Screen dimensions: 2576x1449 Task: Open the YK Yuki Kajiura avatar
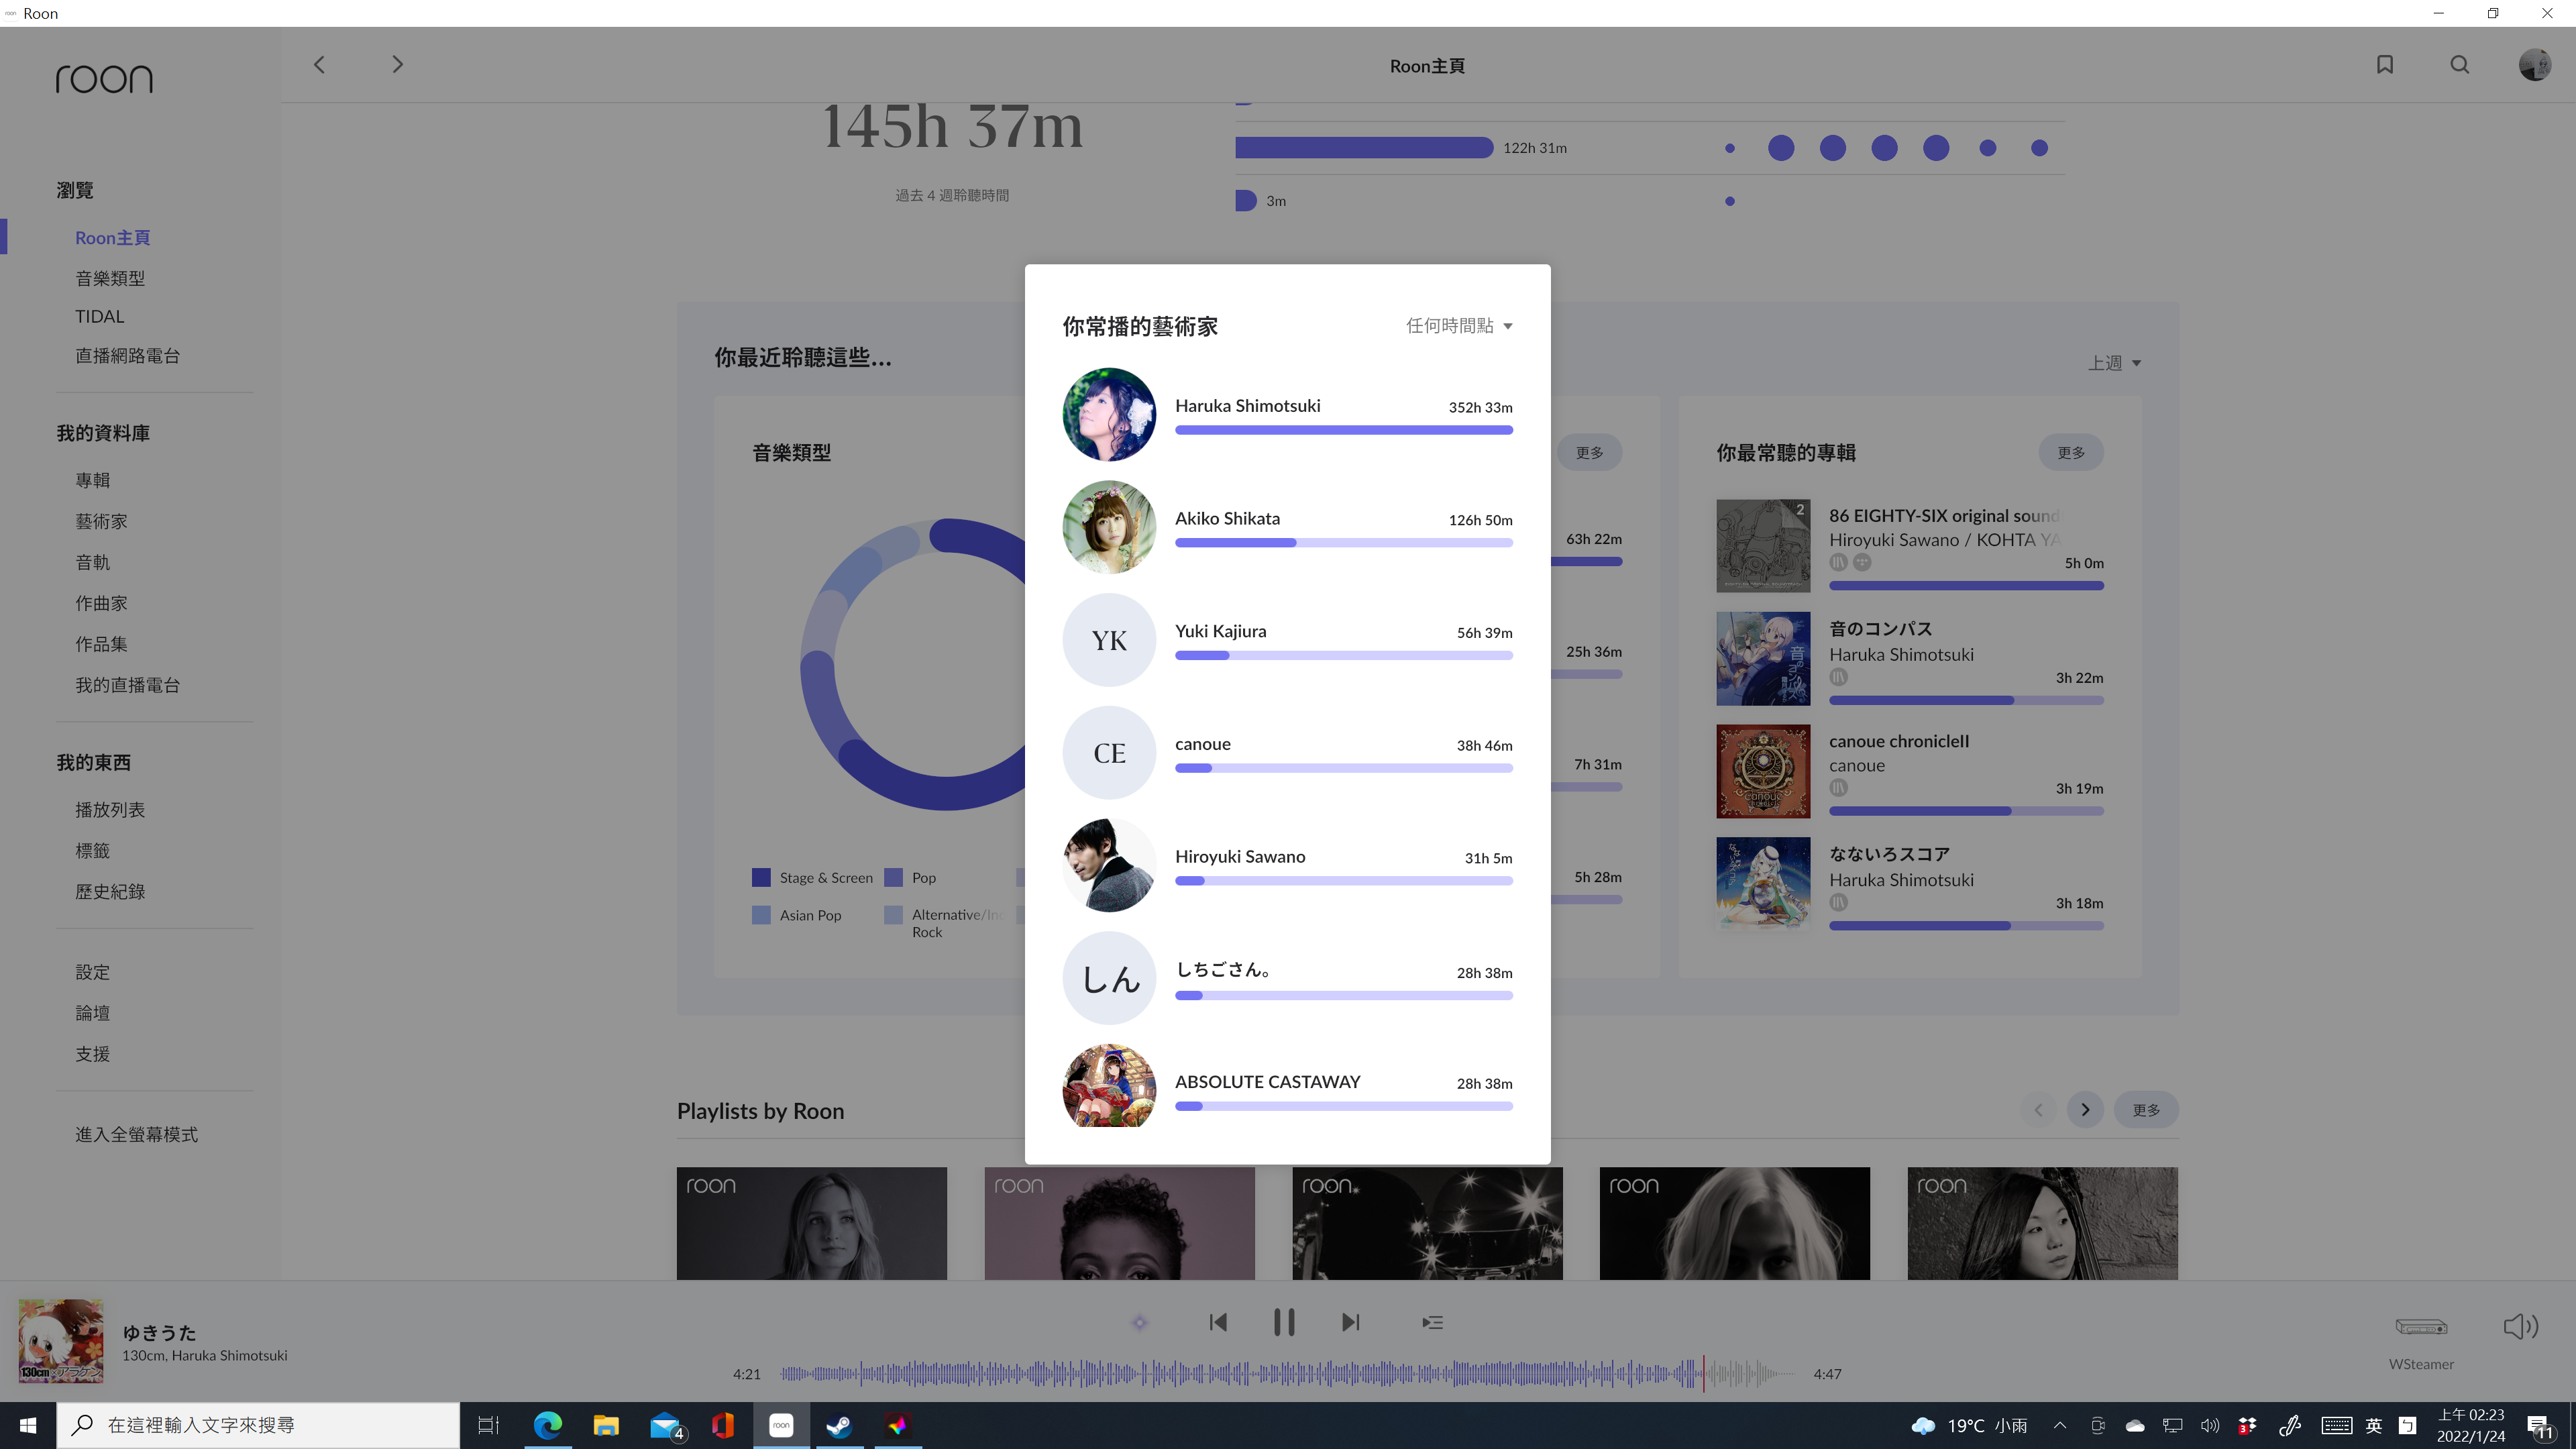tap(1109, 640)
